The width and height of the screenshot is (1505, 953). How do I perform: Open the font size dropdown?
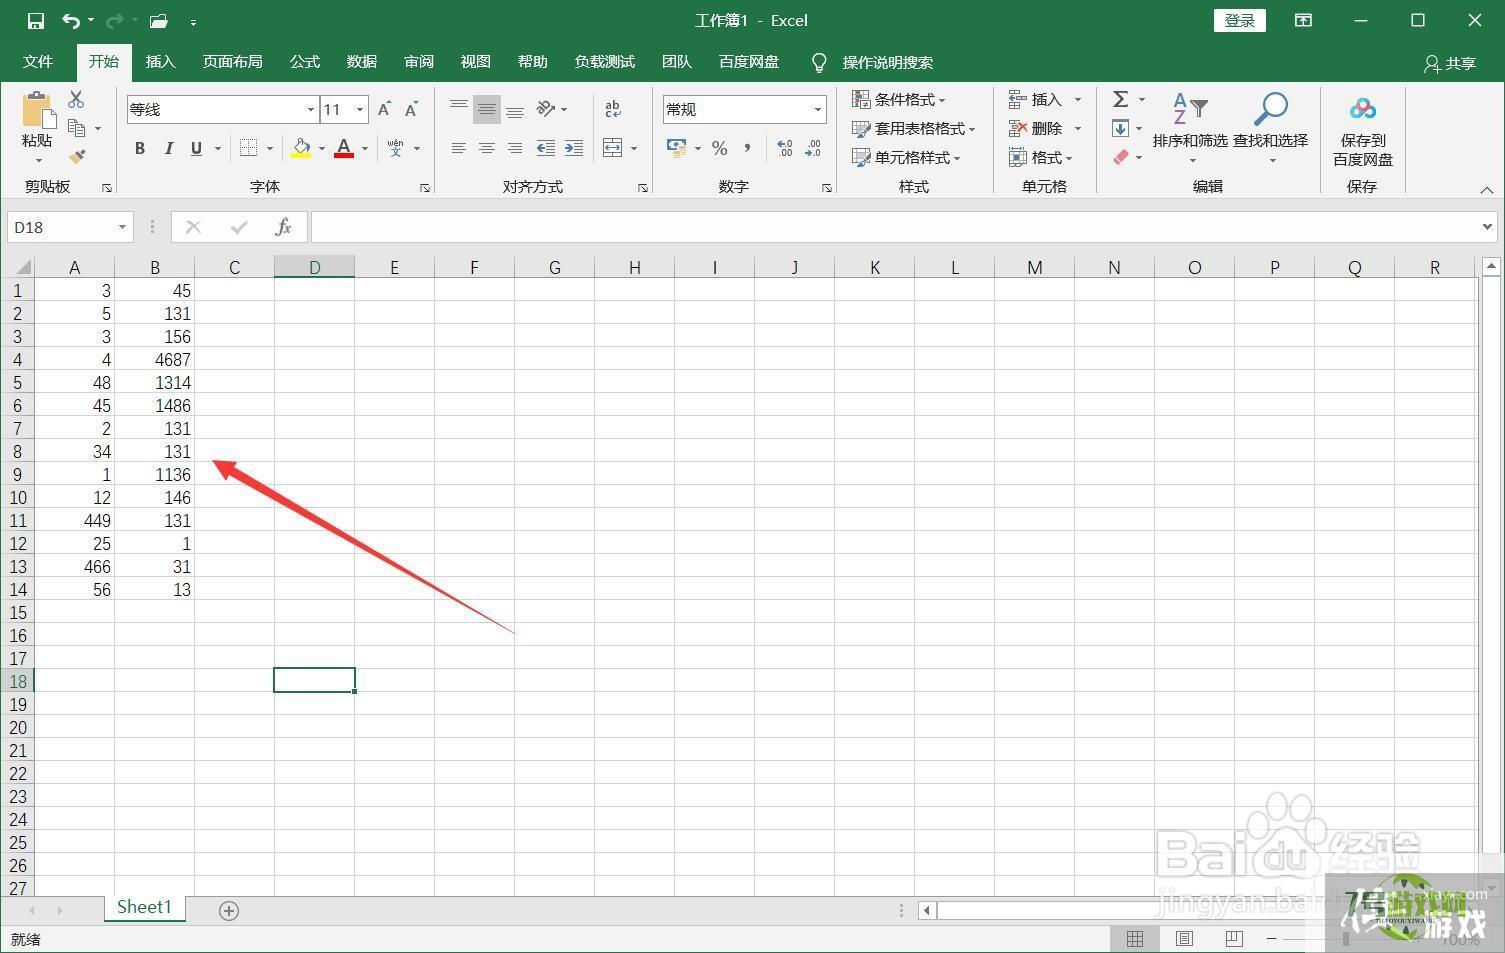(360, 109)
